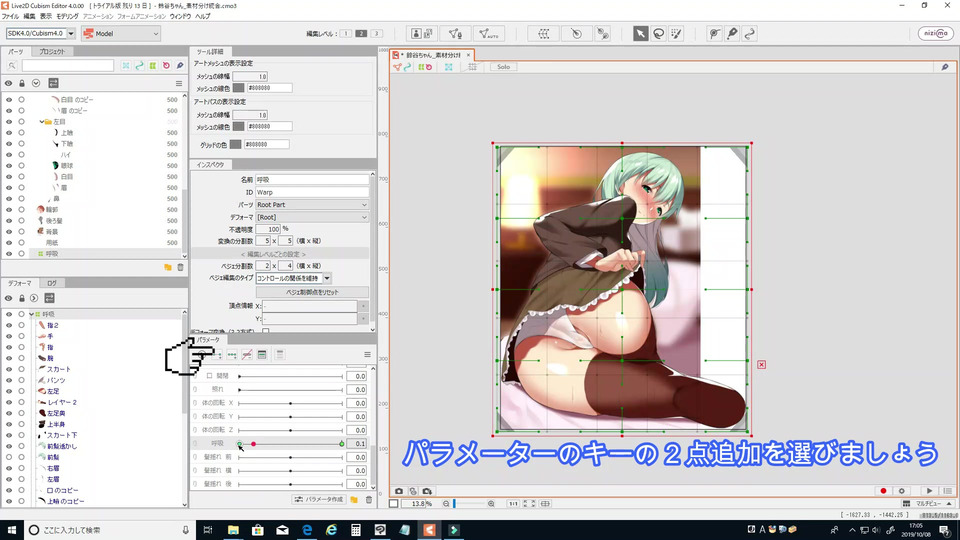Select the brush selection tool in toolbar
The image size is (960, 540).
point(676,34)
